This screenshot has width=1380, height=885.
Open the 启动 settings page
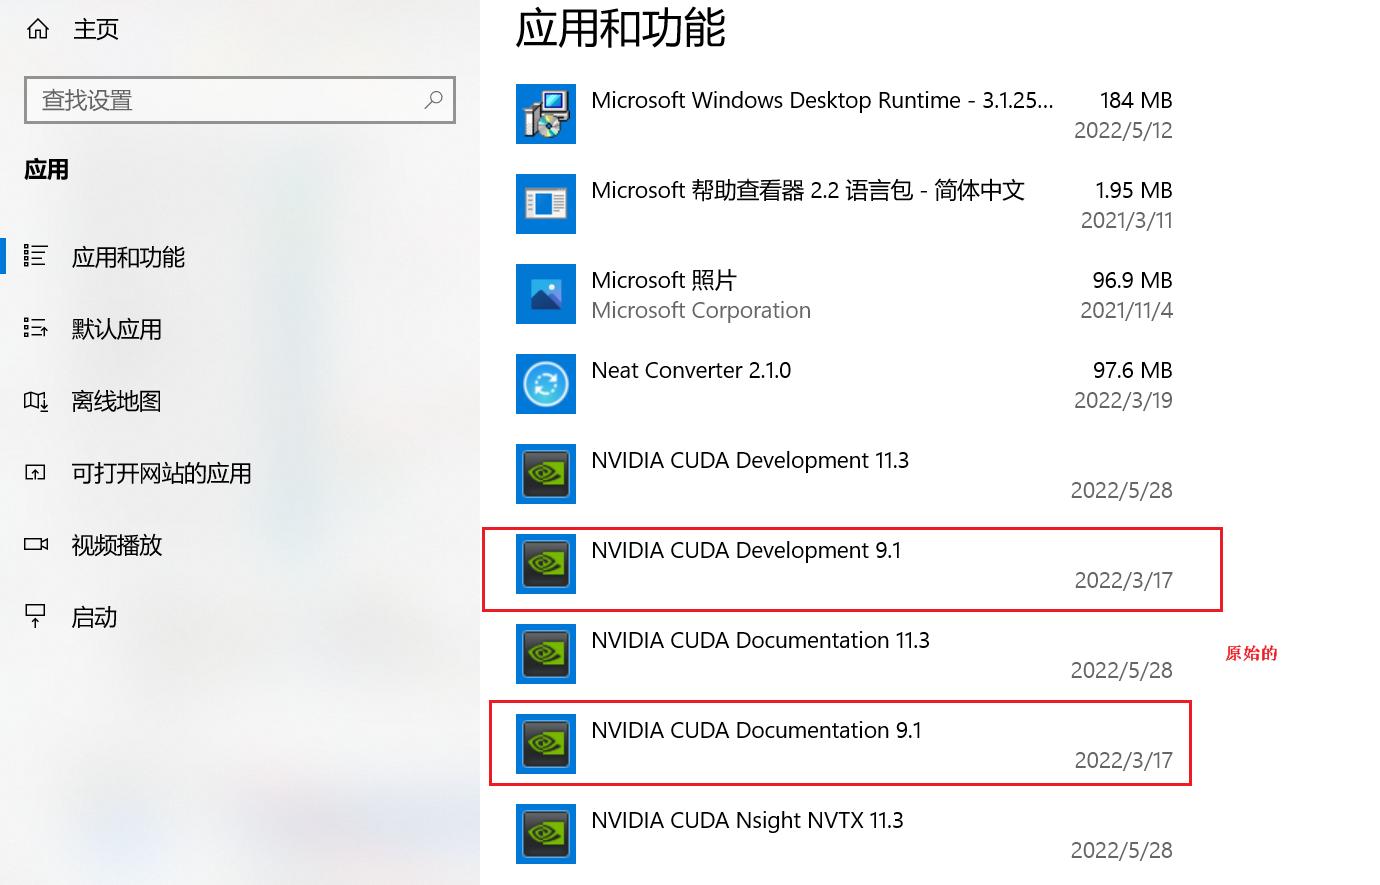pyautogui.click(x=95, y=617)
